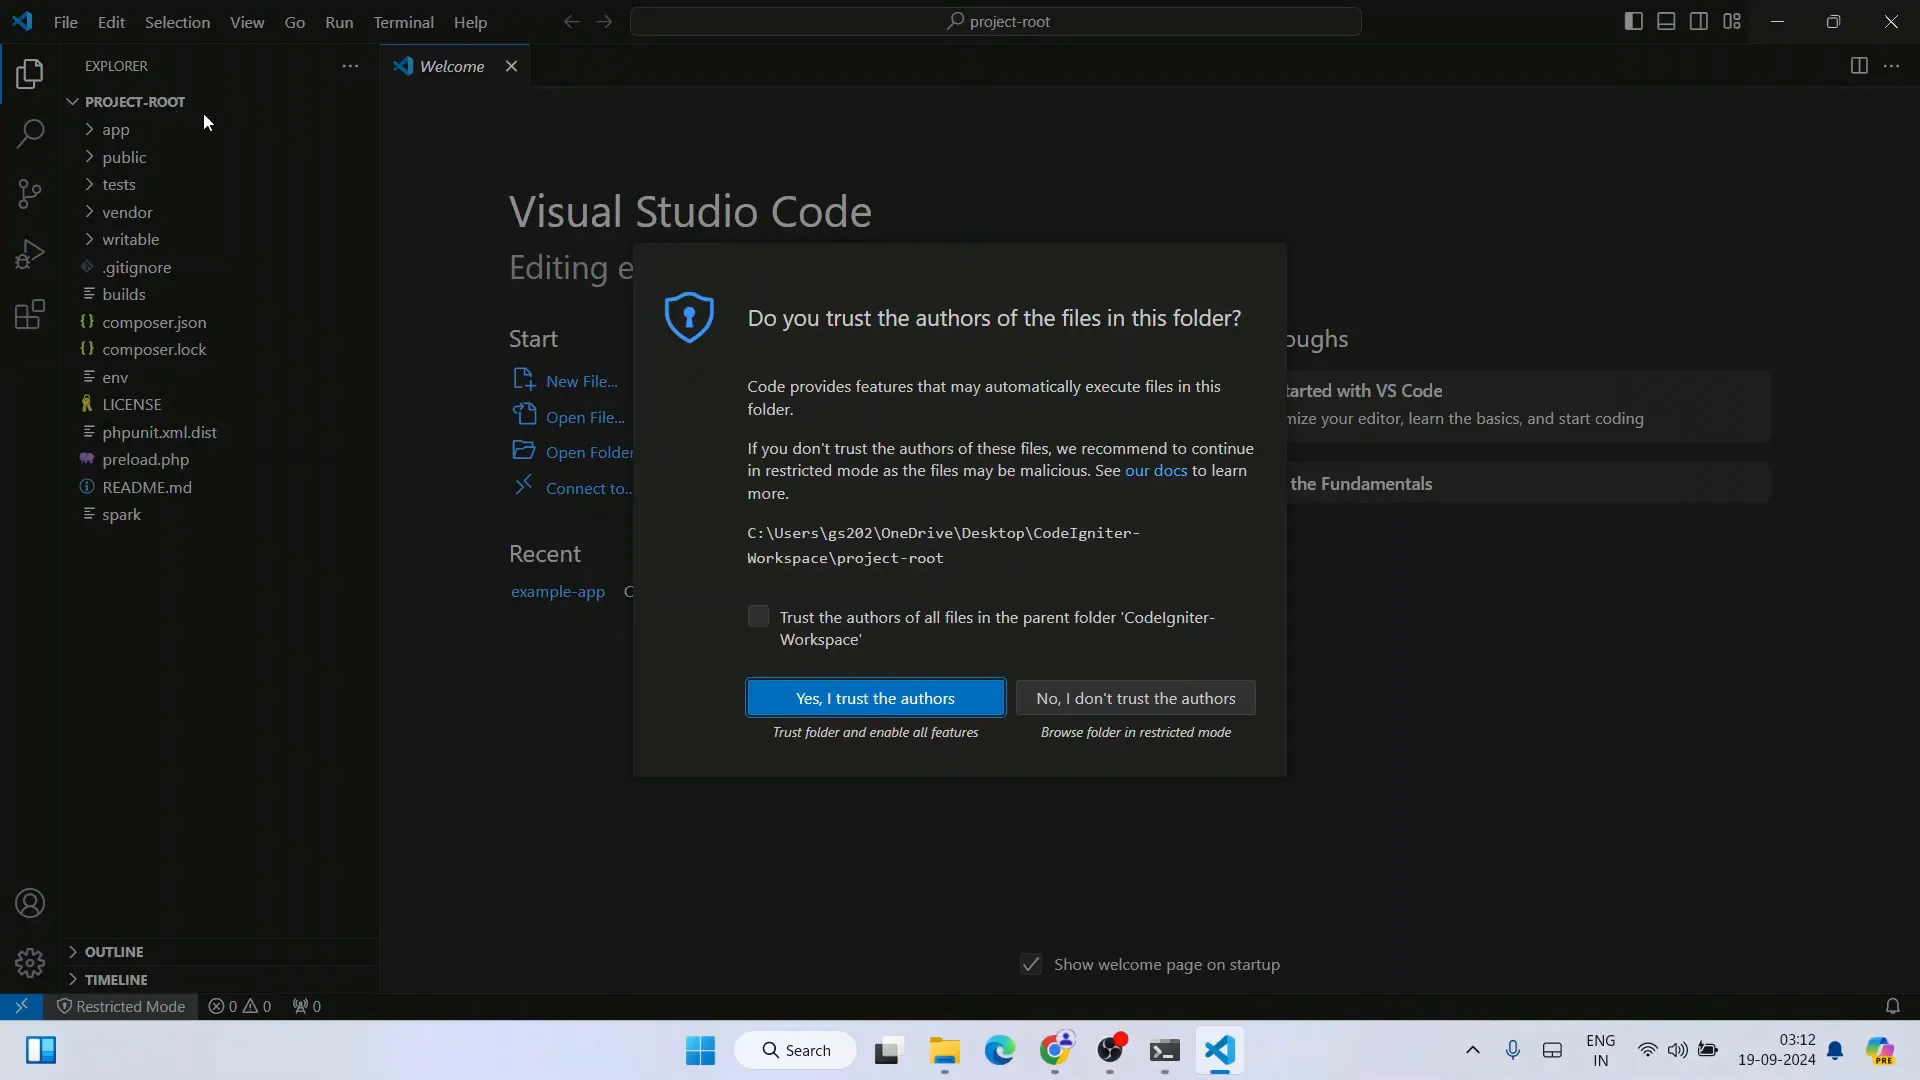Click Yes, I trust the authors
Image resolution: width=1920 pixels, height=1080 pixels.
[875, 699]
